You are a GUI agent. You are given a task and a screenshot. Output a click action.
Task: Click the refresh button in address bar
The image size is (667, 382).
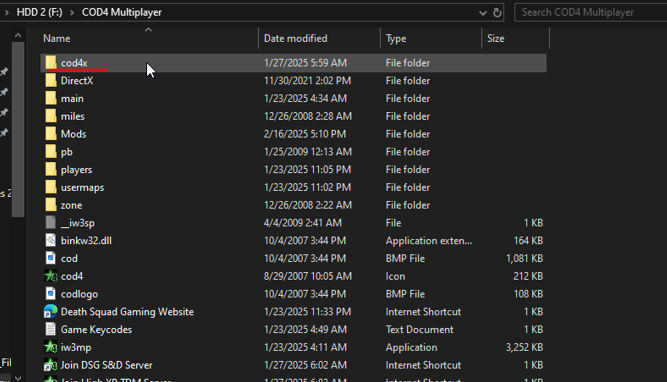497,12
